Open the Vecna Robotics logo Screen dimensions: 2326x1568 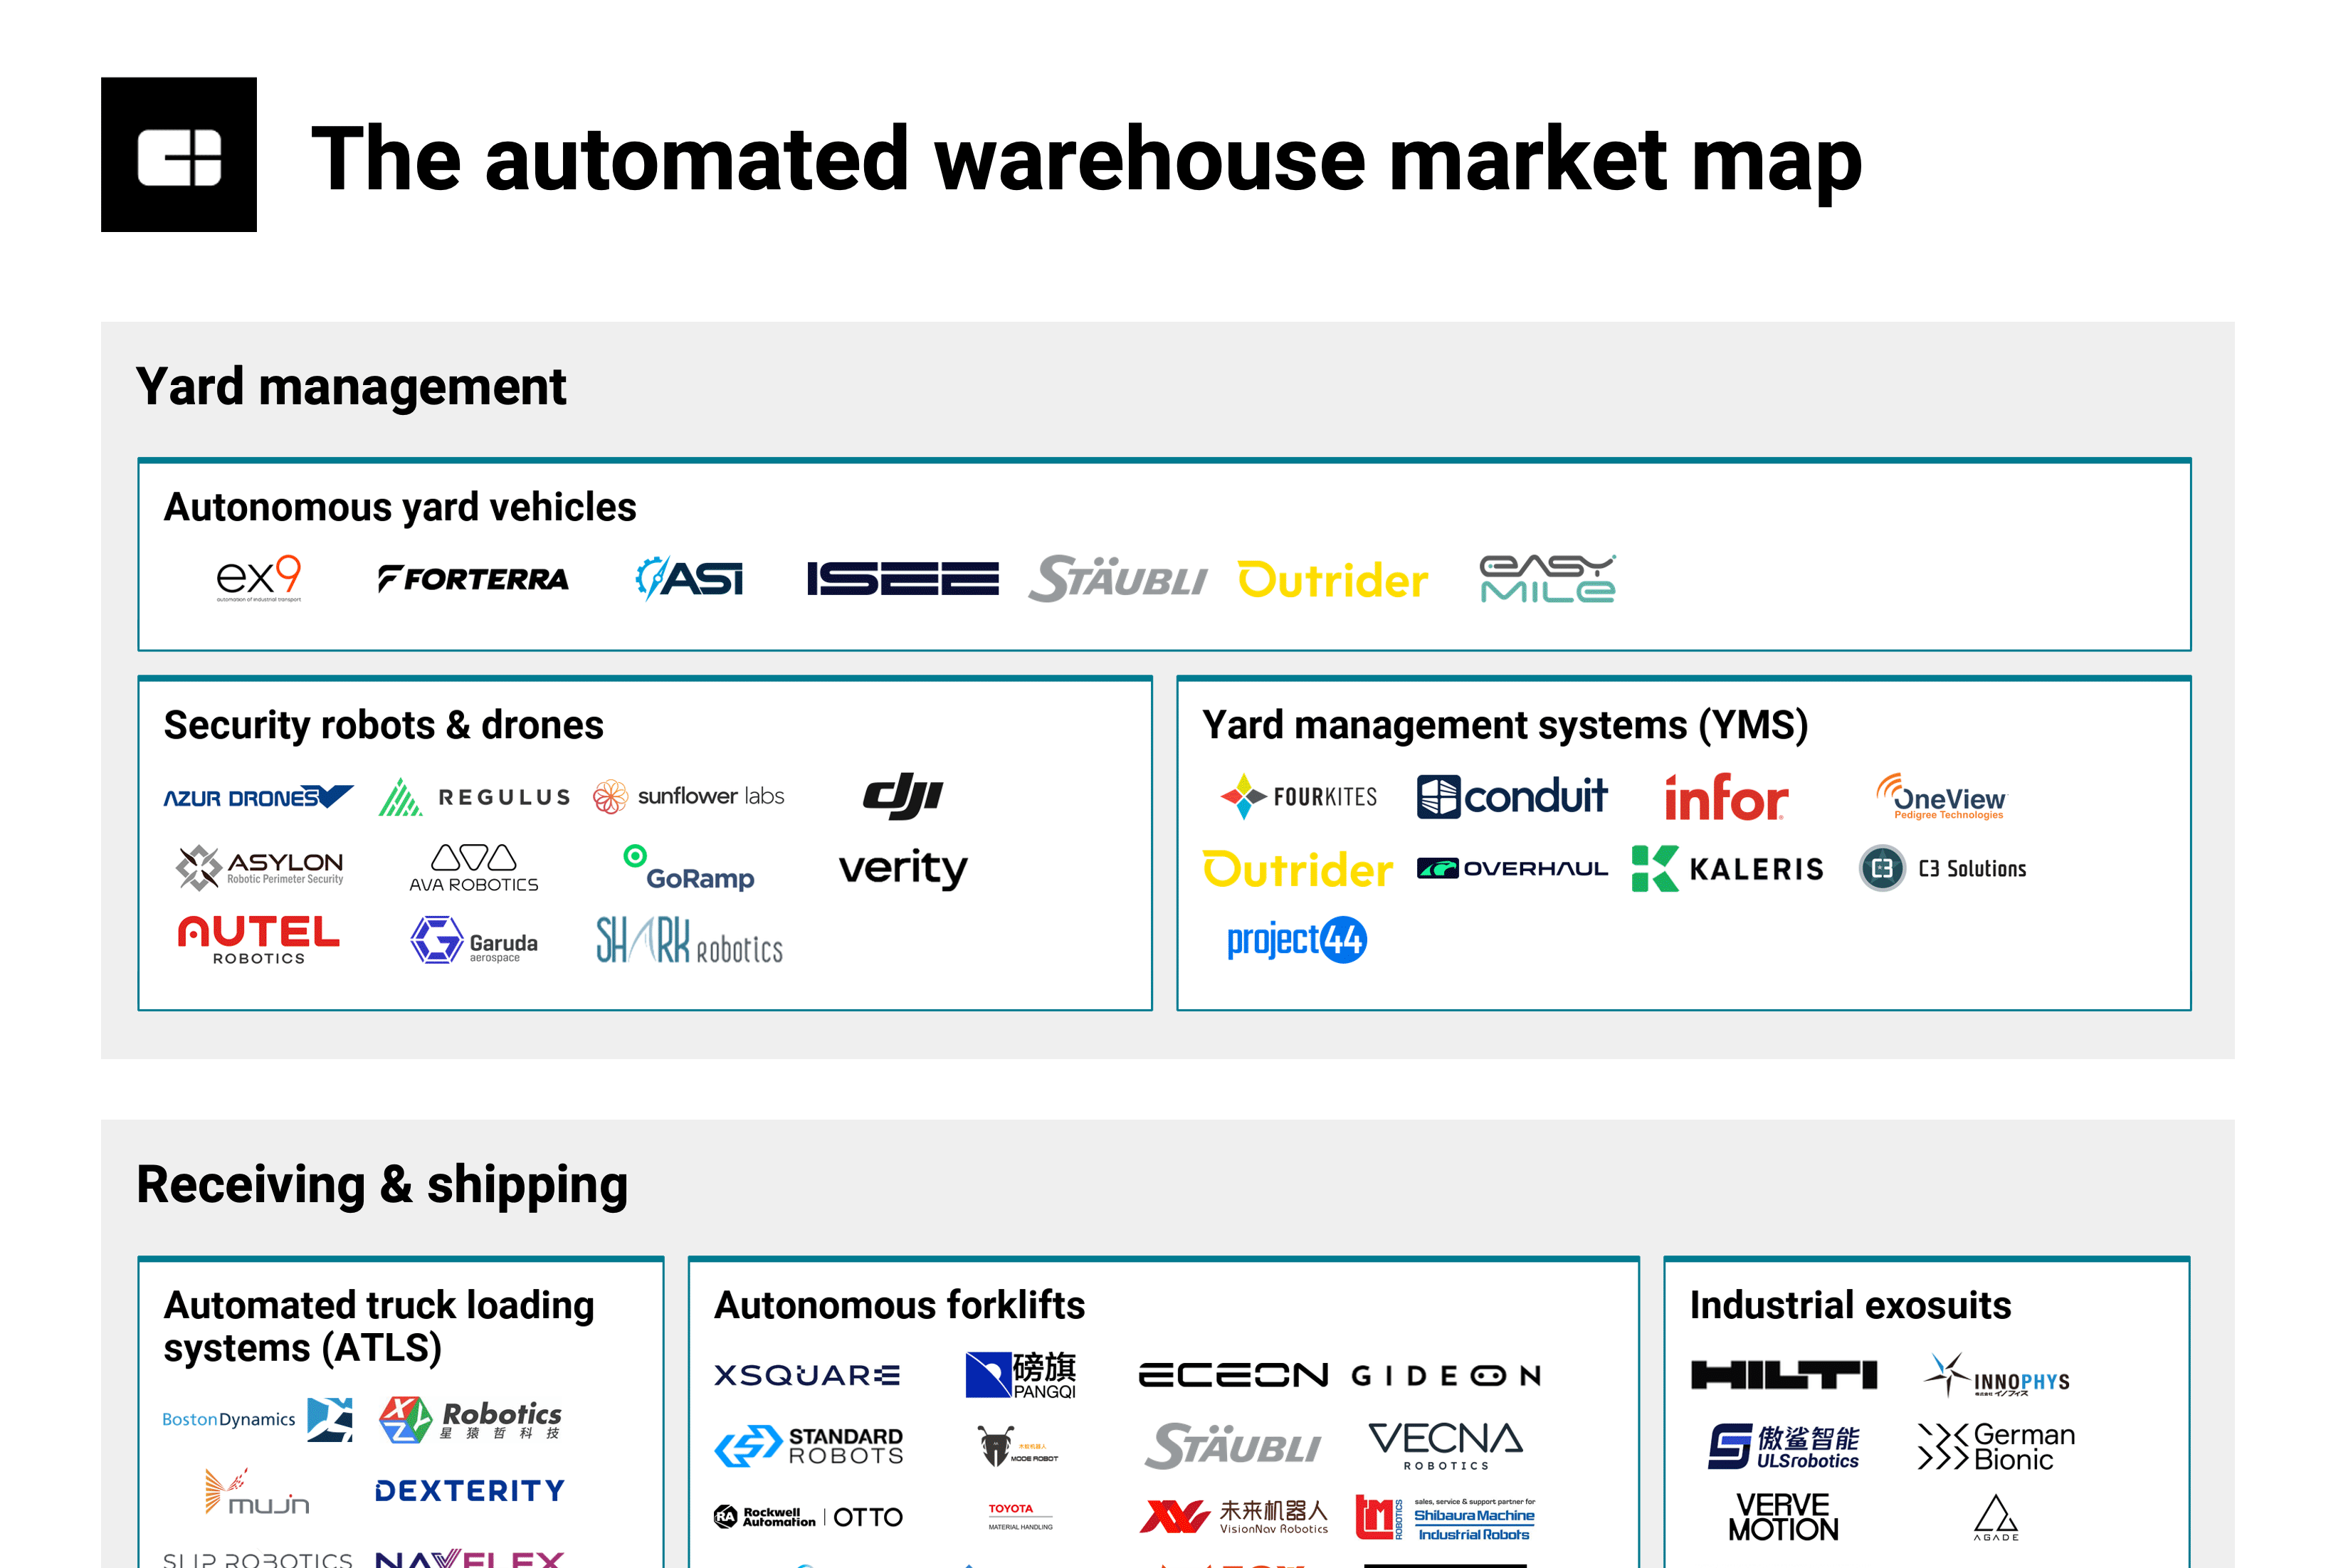point(1446,1446)
